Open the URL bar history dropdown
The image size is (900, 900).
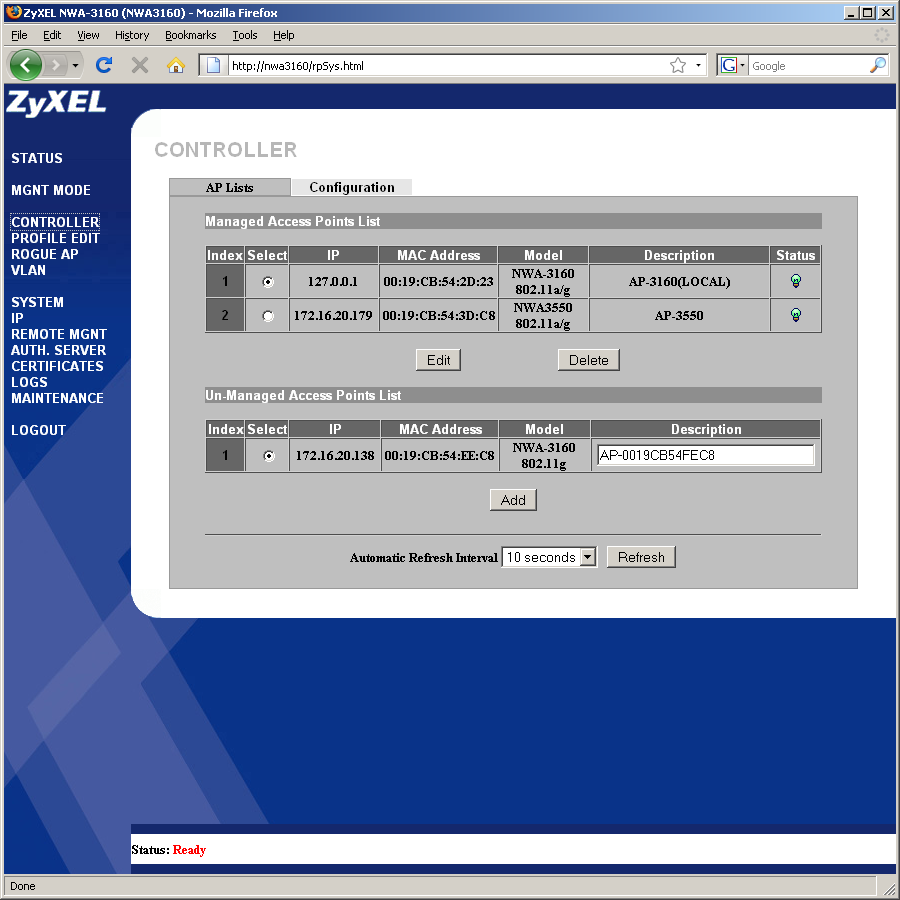click(698, 65)
